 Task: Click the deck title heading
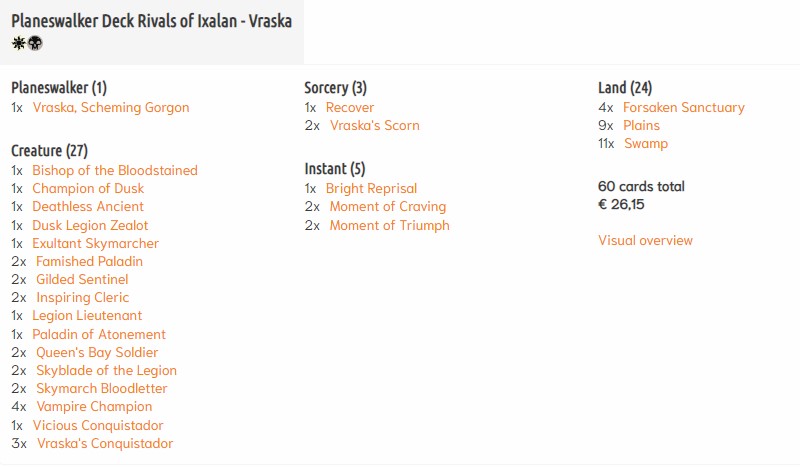pyautogui.click(x=151, y=21)
